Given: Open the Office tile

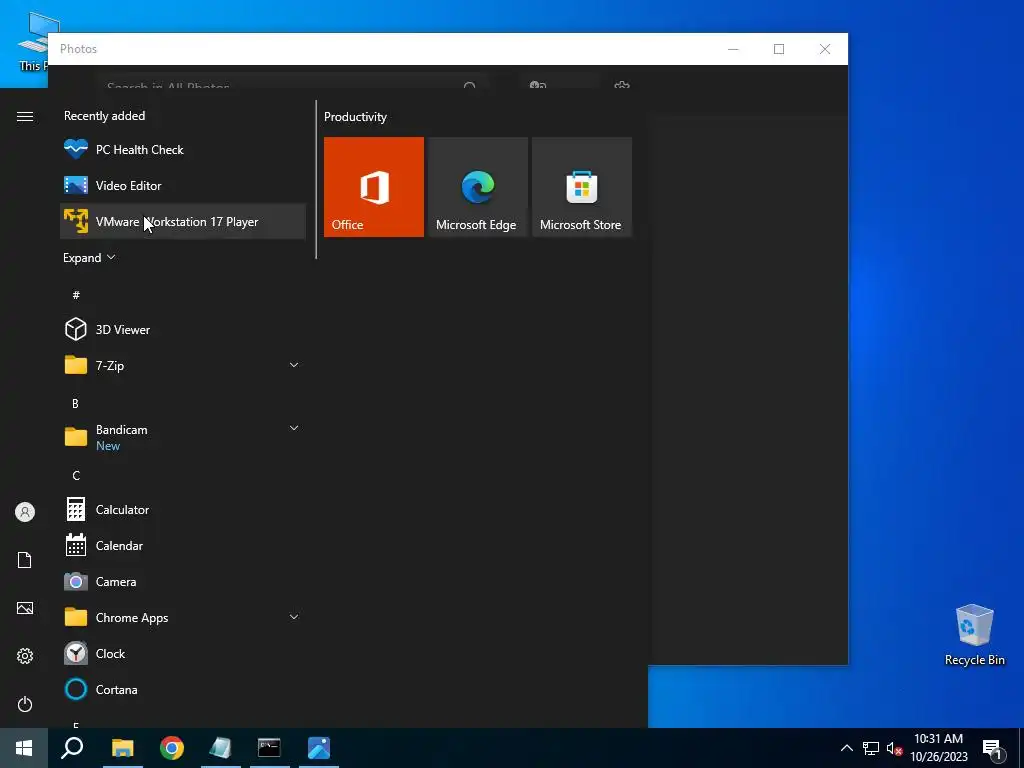Looking at the screenshot, I should pyautogui.click(x=374, y=187).
